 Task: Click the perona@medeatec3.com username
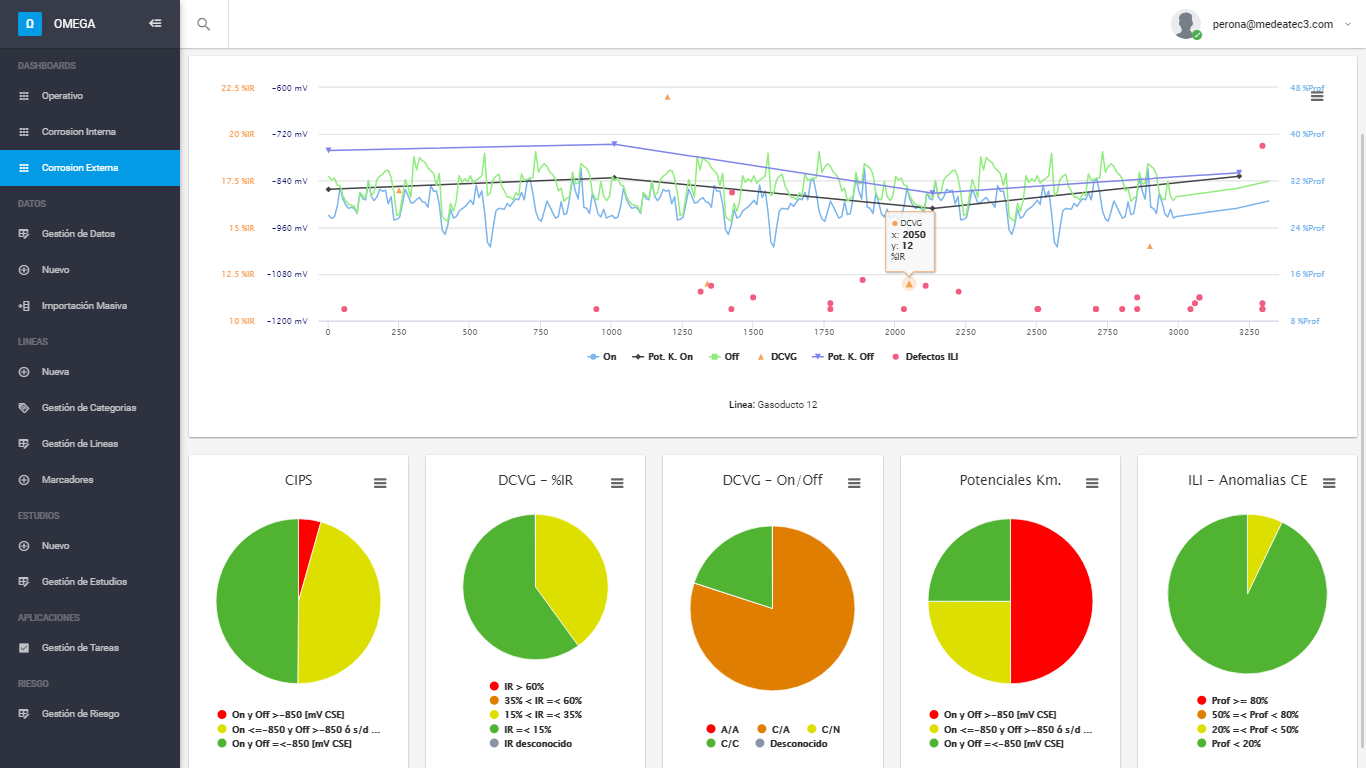click(x=1273, y=24)
